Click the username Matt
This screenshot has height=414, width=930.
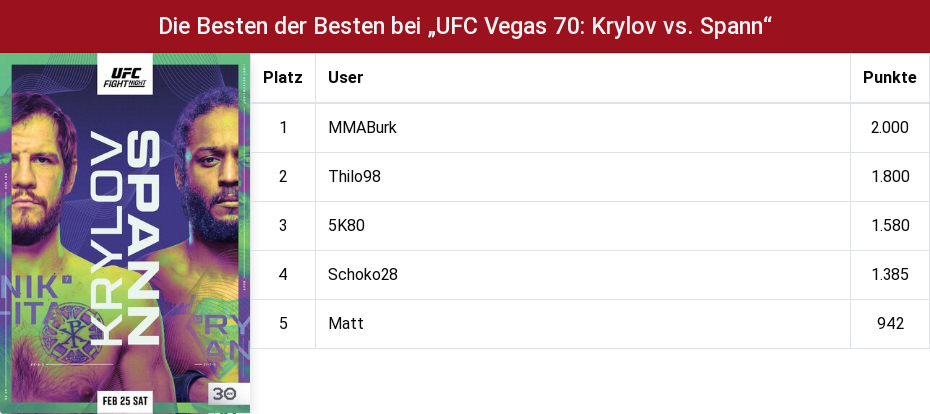click(346, 323)
